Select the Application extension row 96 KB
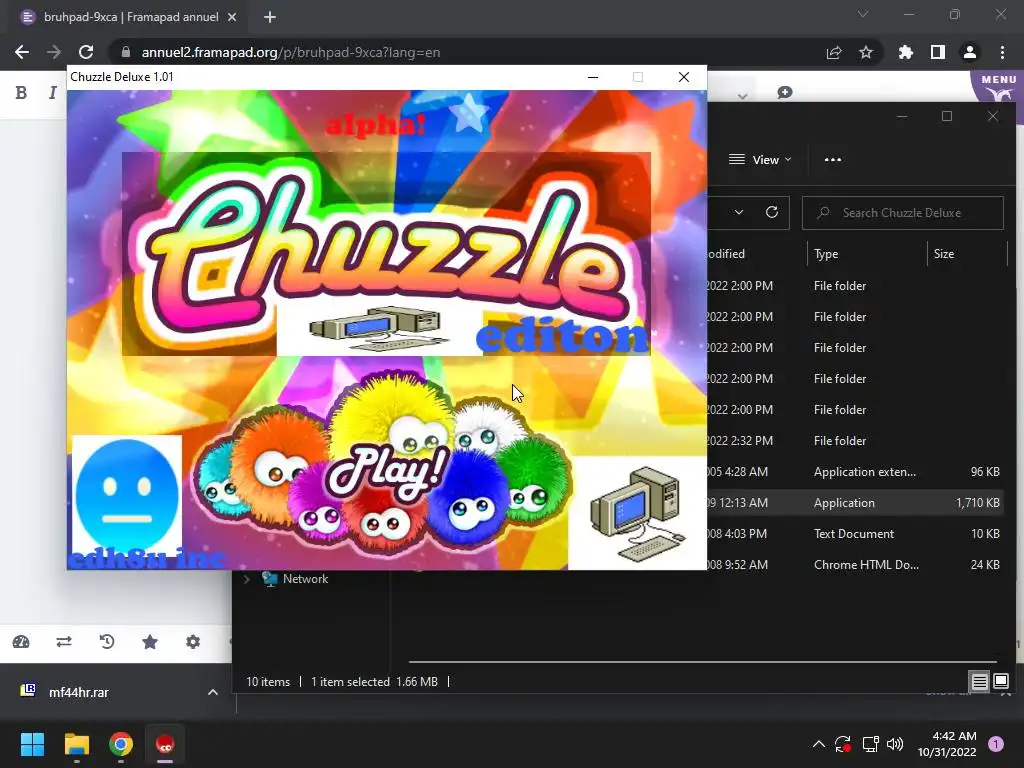Image resolution: width=1024 pixels, height=768 pixels. [856, 472]
